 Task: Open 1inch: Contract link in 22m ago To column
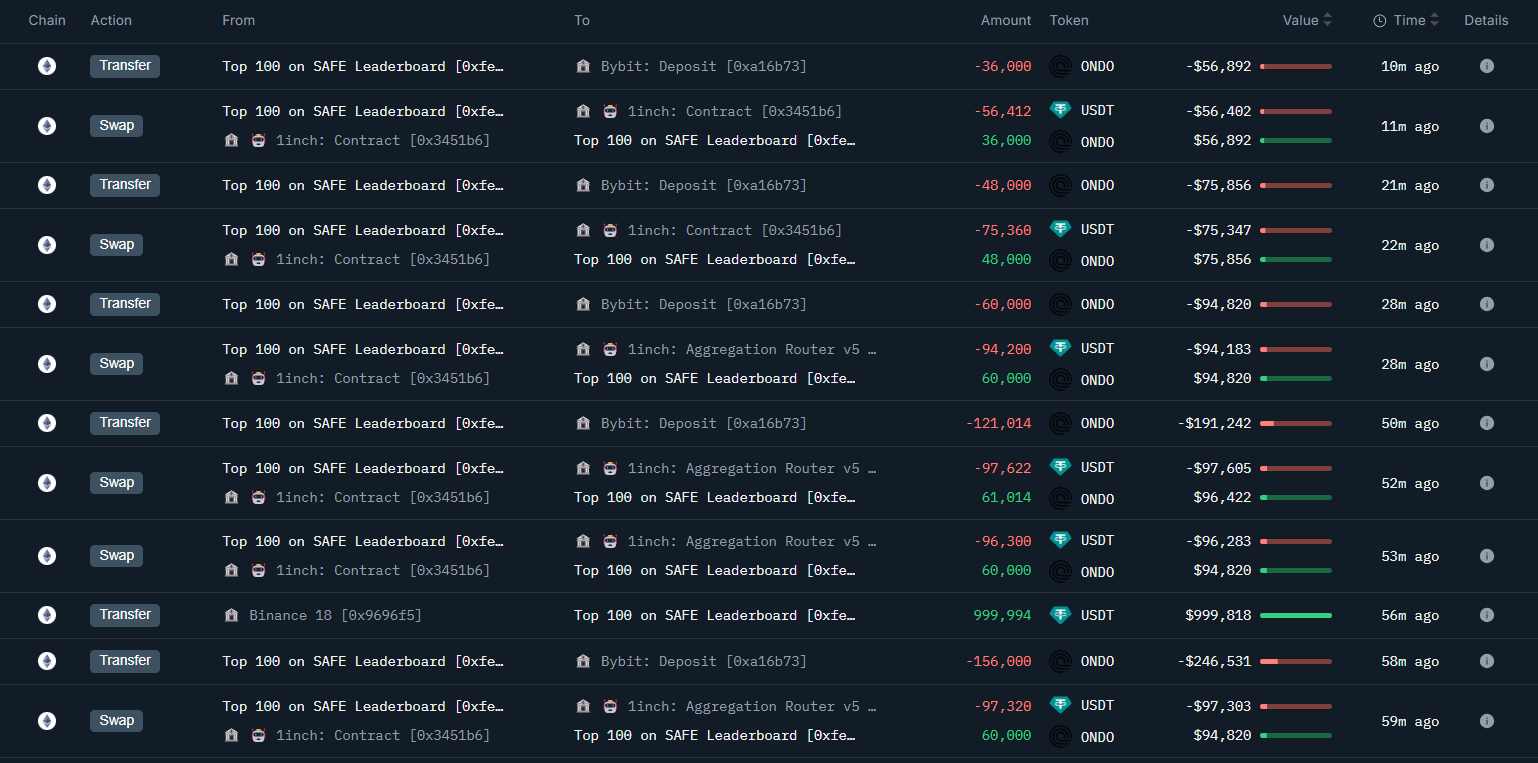click(735, 230)
